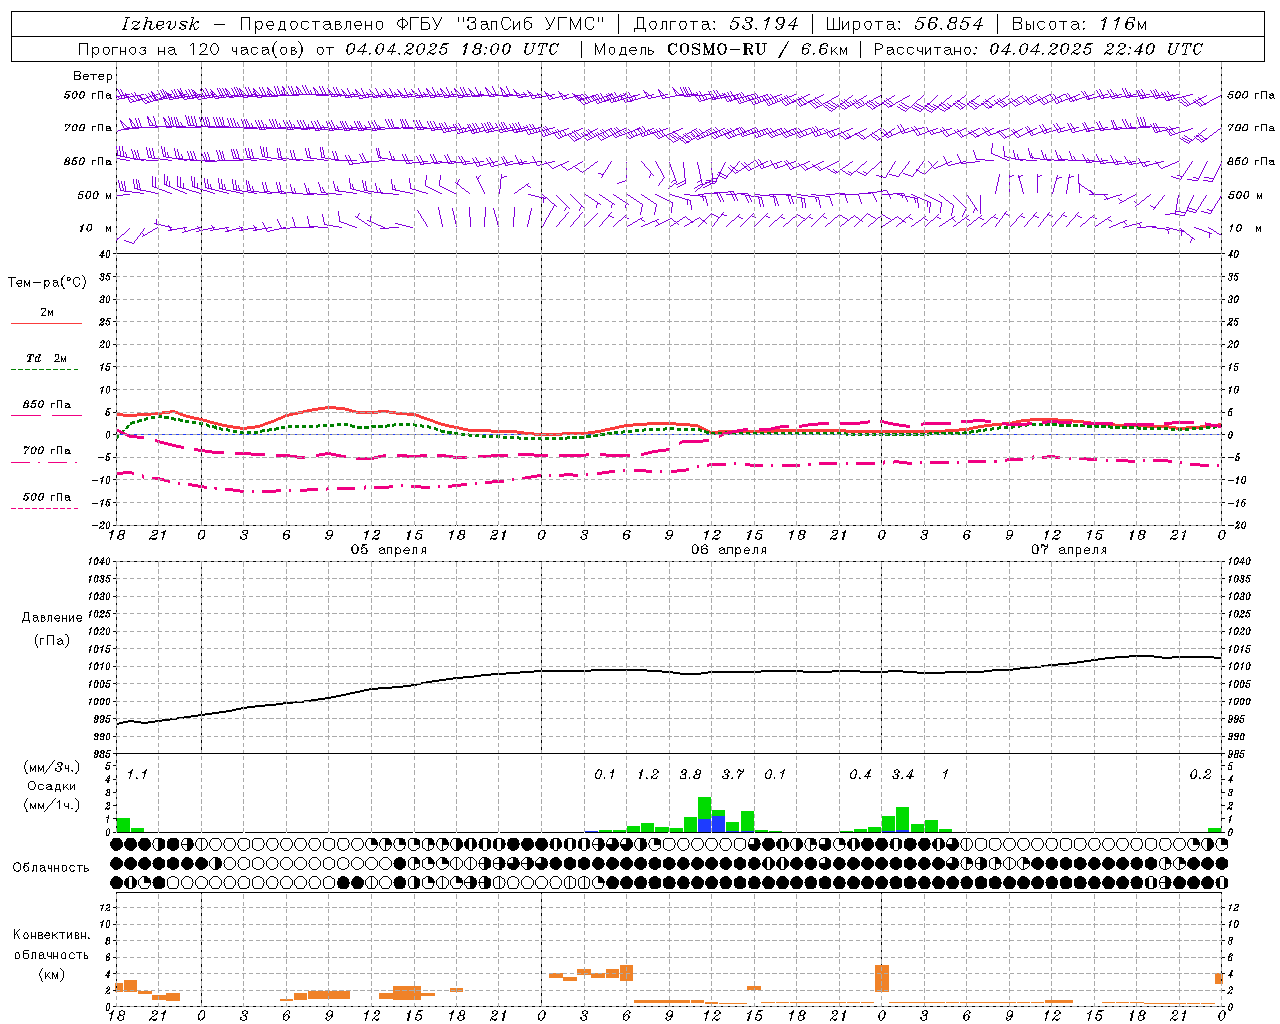1280x1024 pixels.
Task: Click the 'Прогноз на 120 часа(ов)' text
Action: (x=193, y=49)
